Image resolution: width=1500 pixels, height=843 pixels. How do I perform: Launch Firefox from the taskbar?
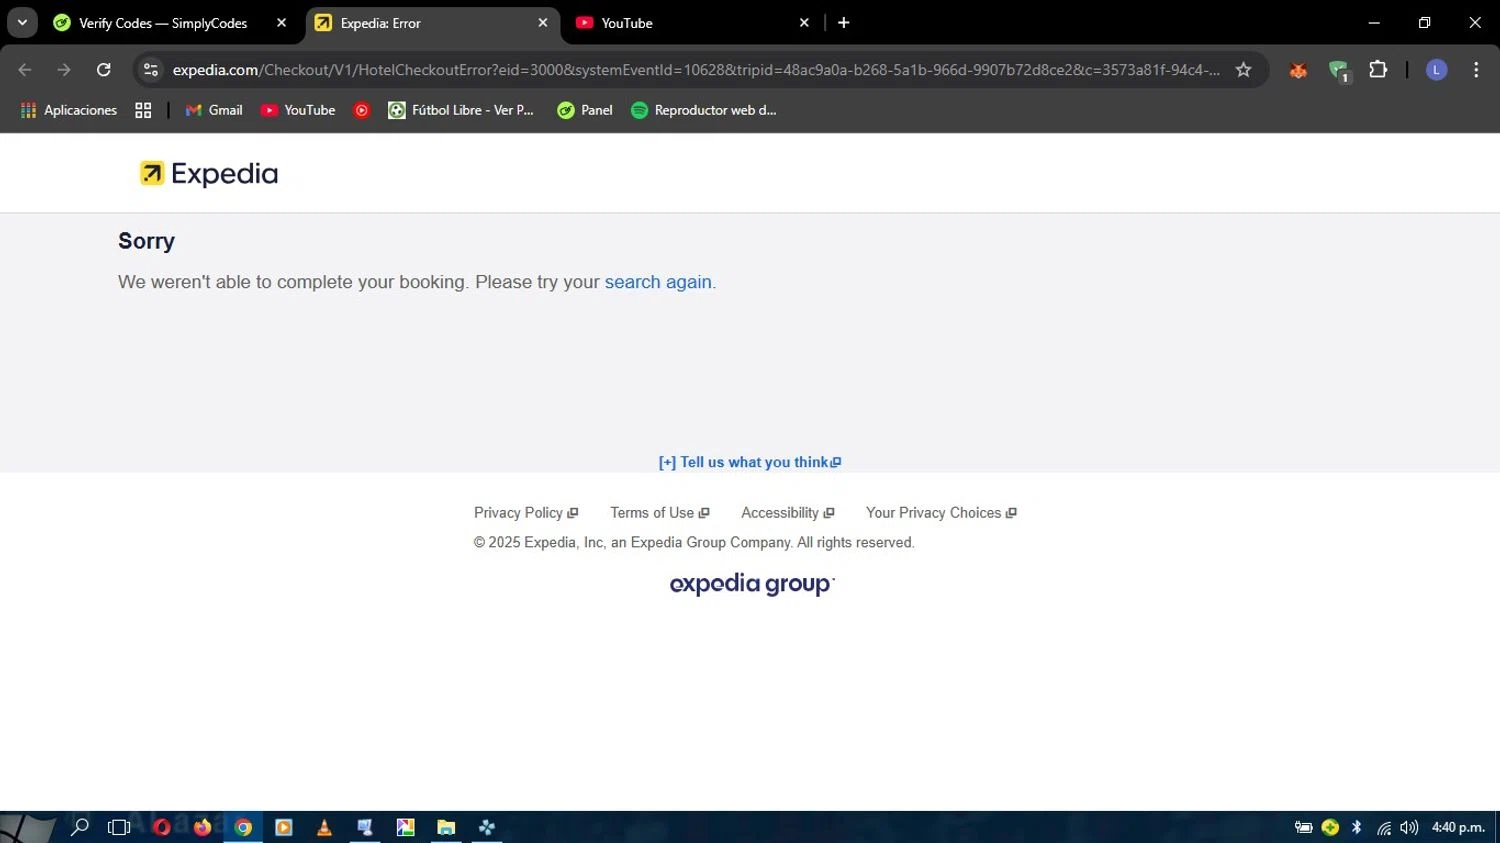(202, 827)
